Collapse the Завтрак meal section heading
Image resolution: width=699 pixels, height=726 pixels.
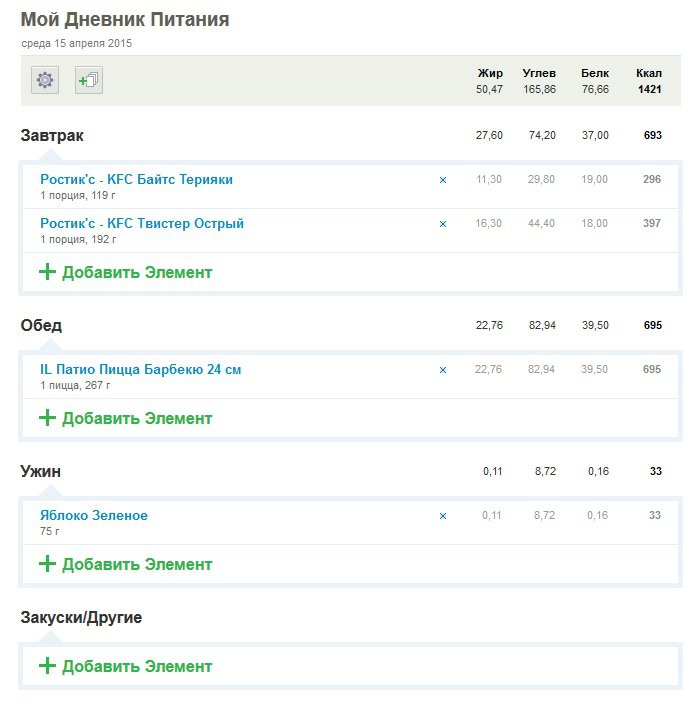point(52,135)
